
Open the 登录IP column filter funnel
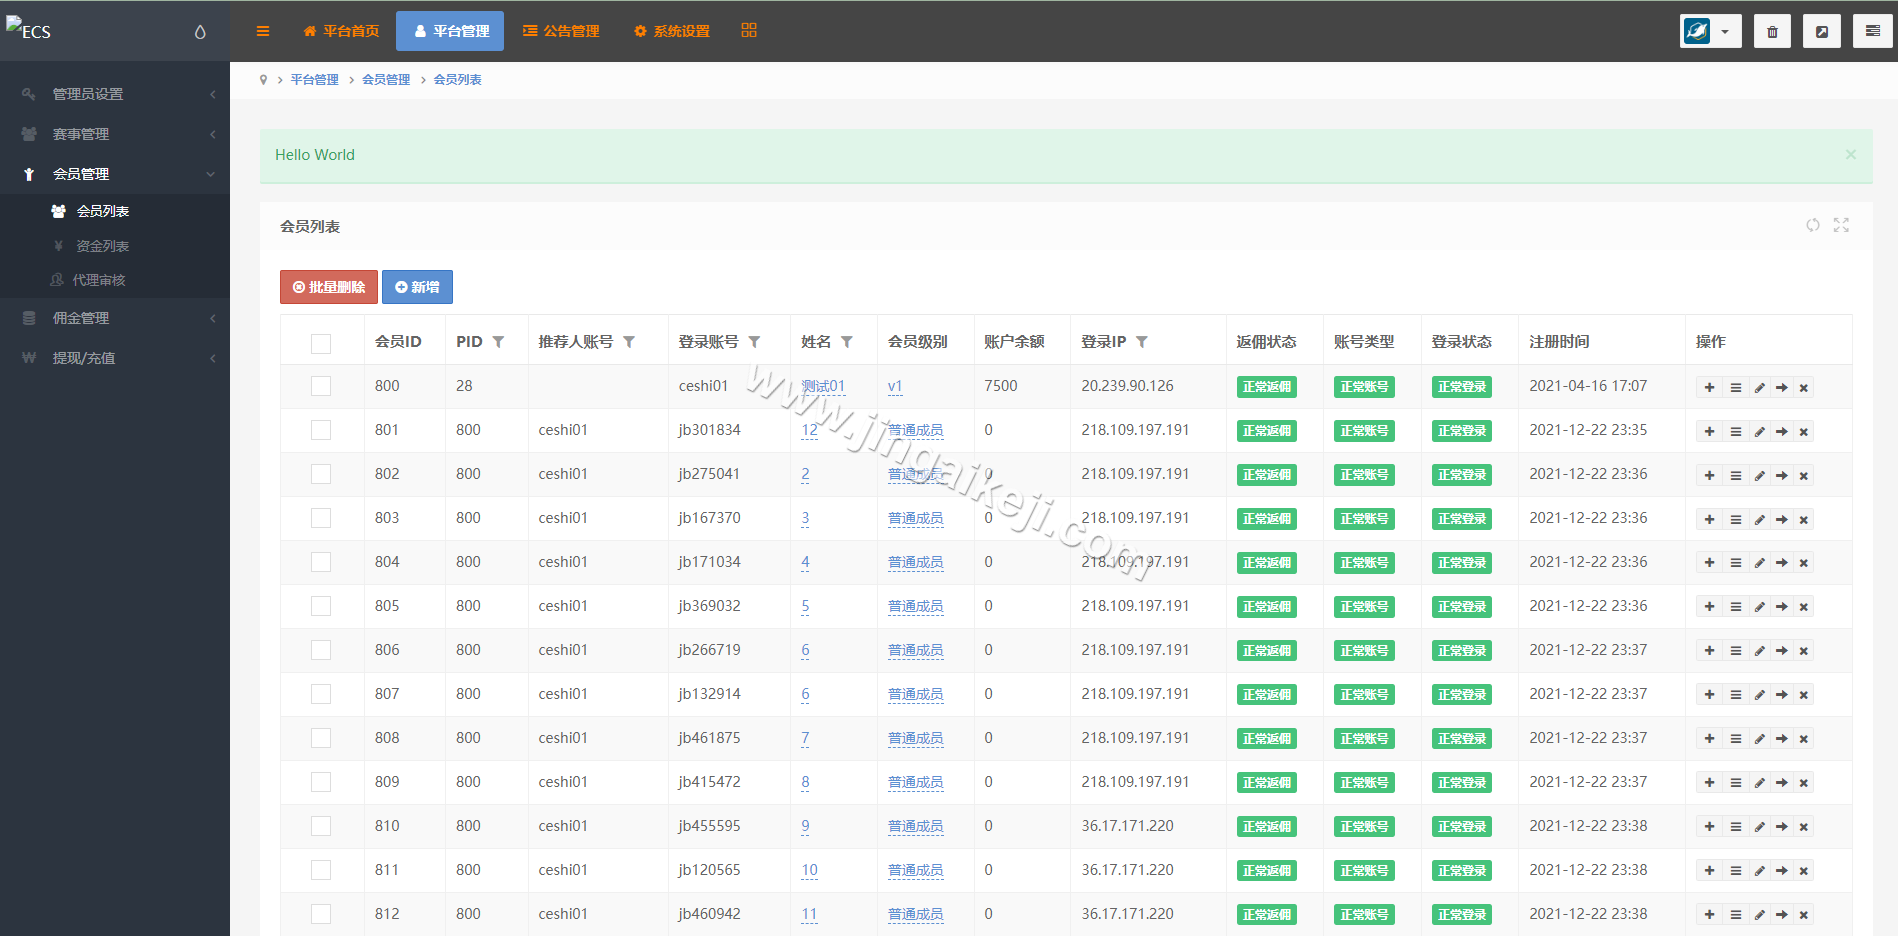(1143, 341)
